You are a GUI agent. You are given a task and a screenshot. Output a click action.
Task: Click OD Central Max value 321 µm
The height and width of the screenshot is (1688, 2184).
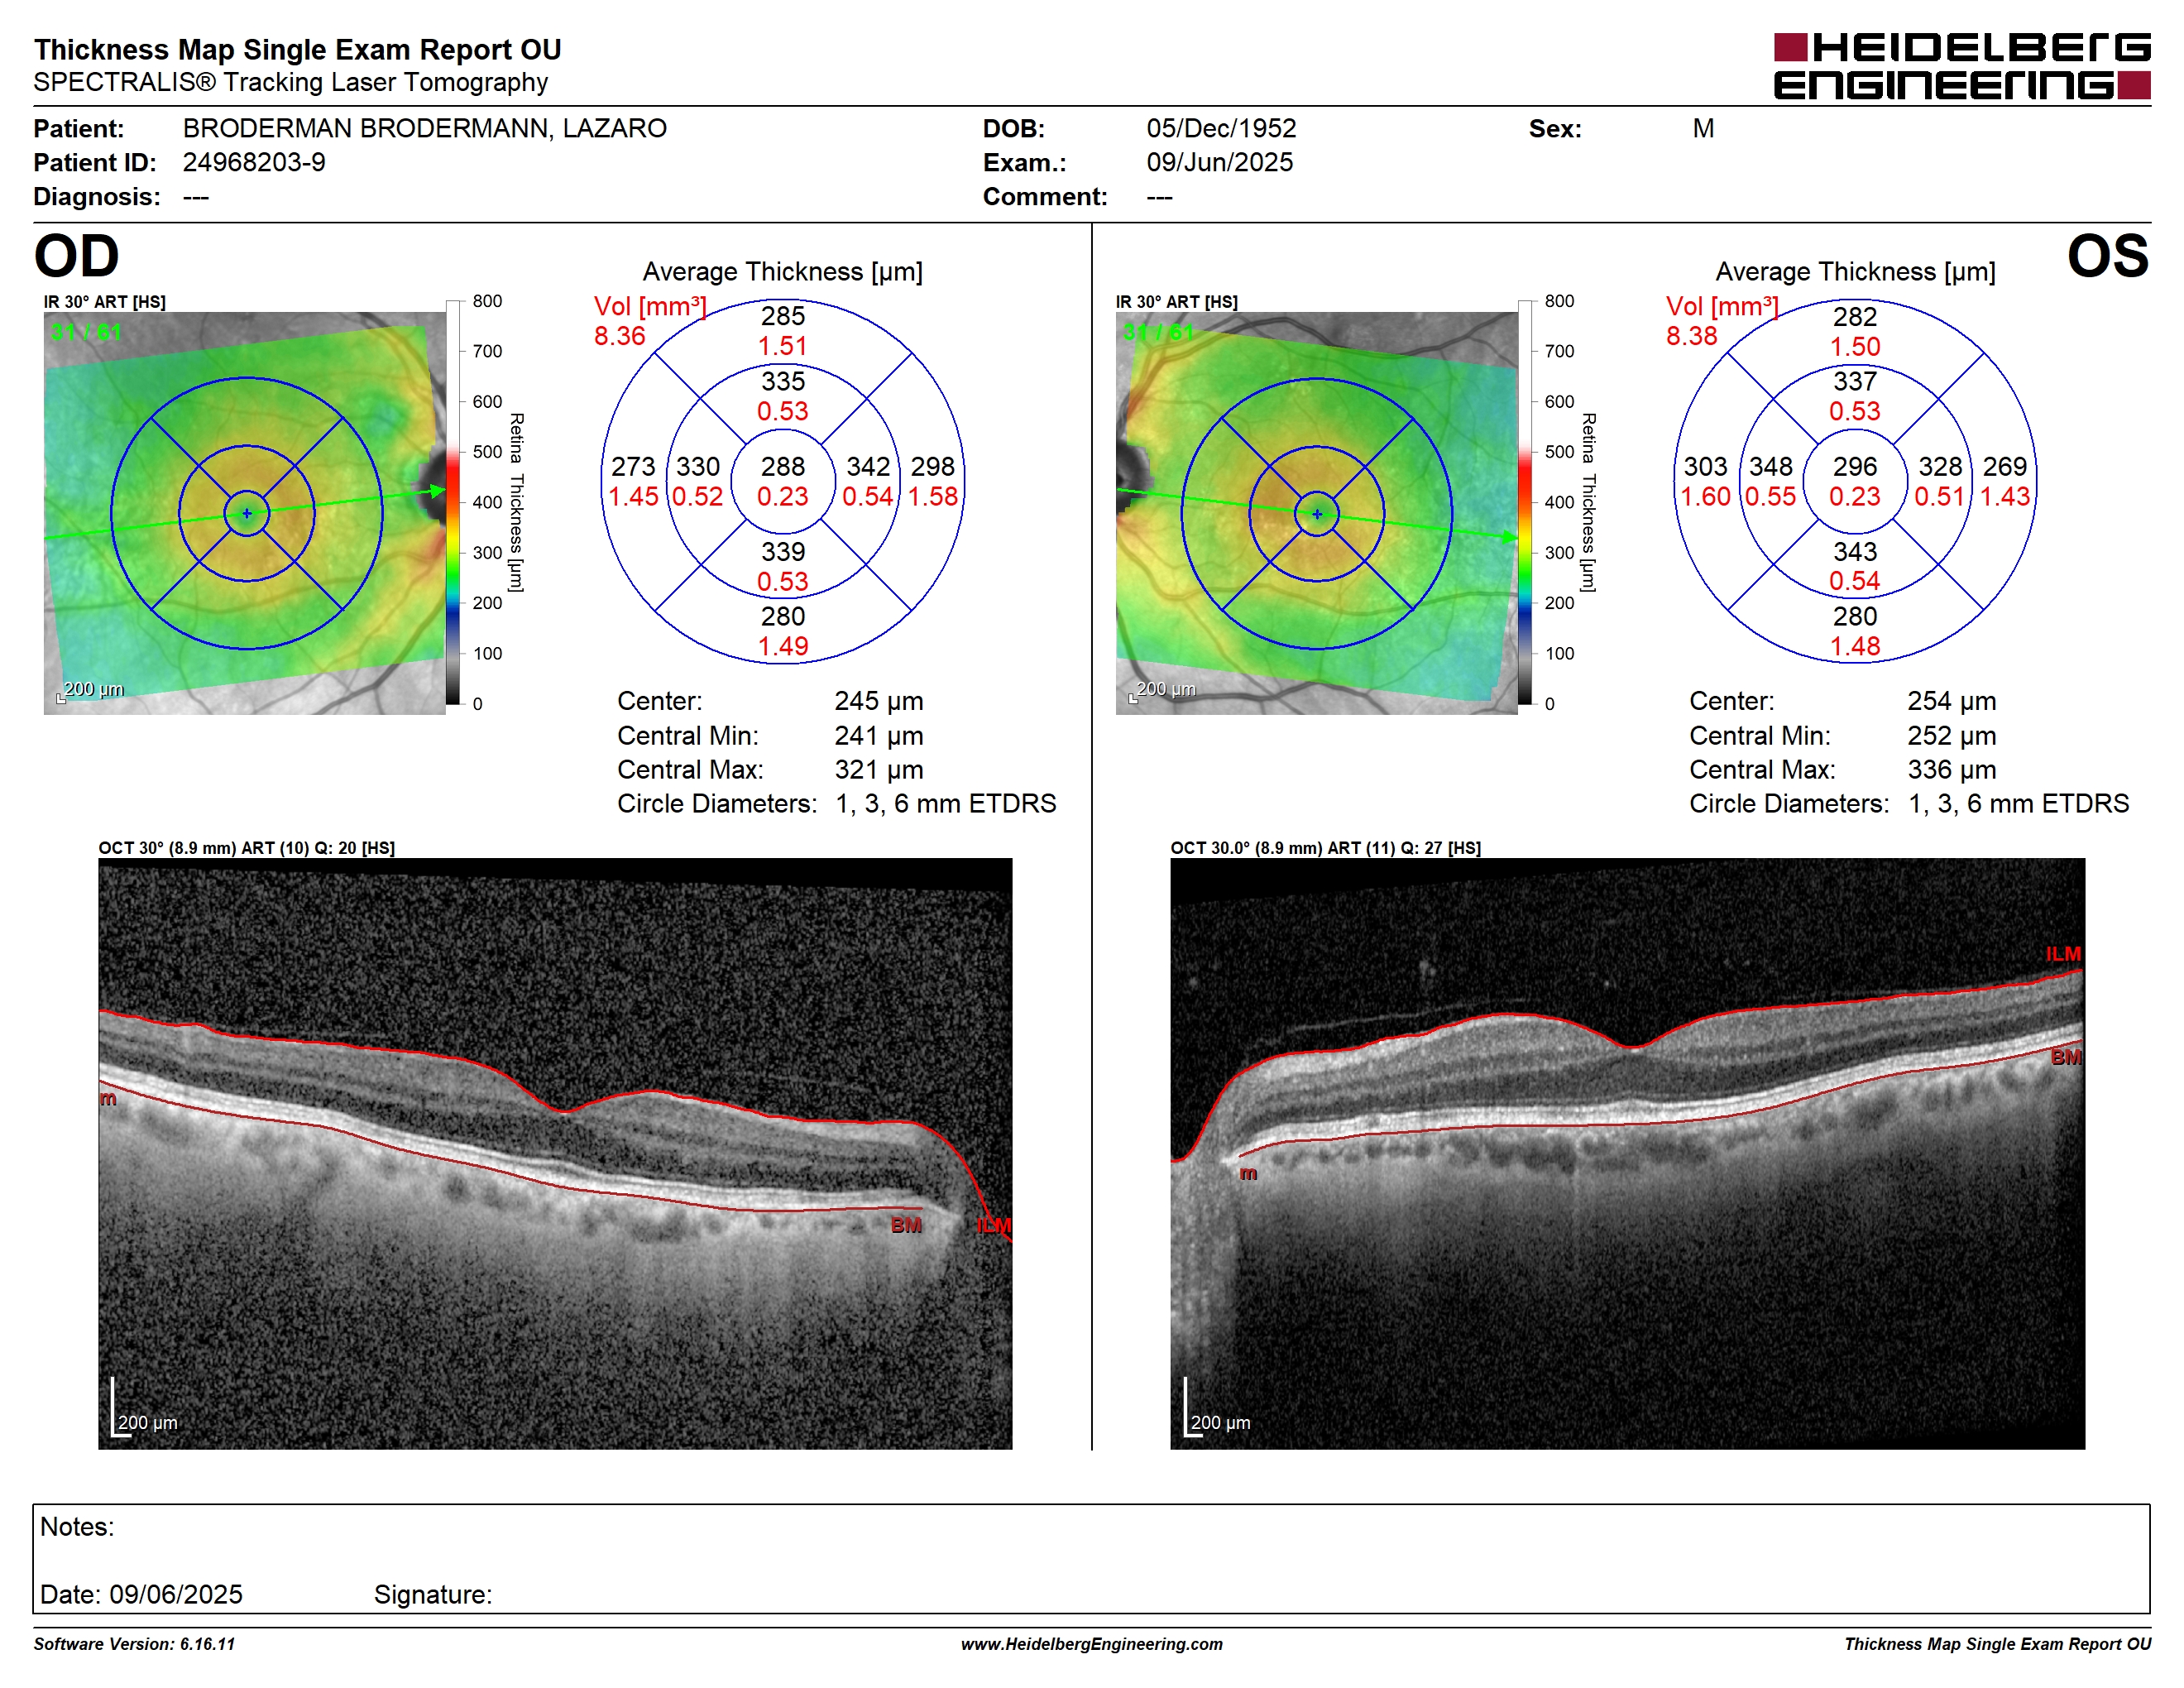pos(879,770)
